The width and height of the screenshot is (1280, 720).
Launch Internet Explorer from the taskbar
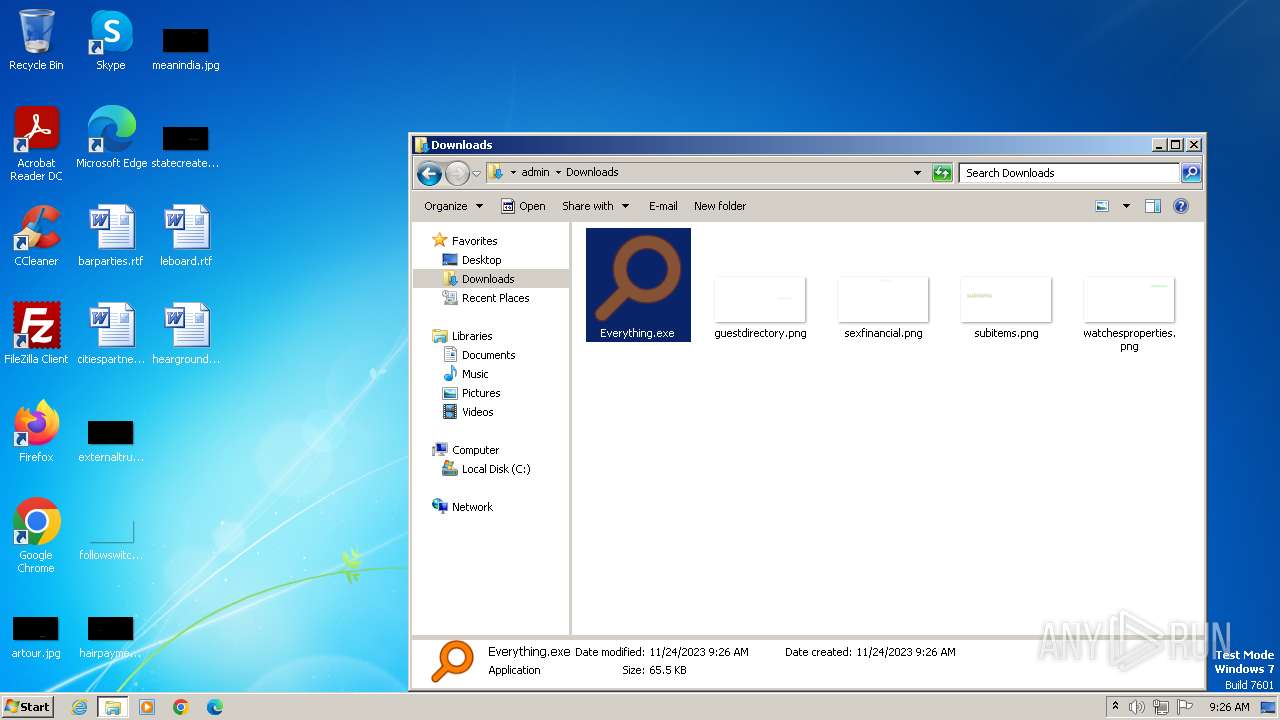79,707
